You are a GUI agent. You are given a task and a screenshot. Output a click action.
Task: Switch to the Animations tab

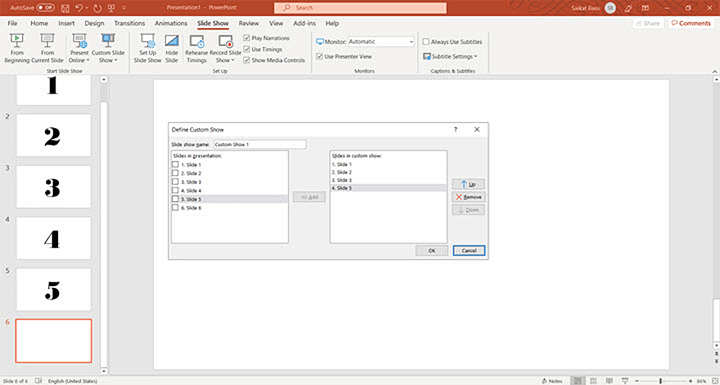171,23
